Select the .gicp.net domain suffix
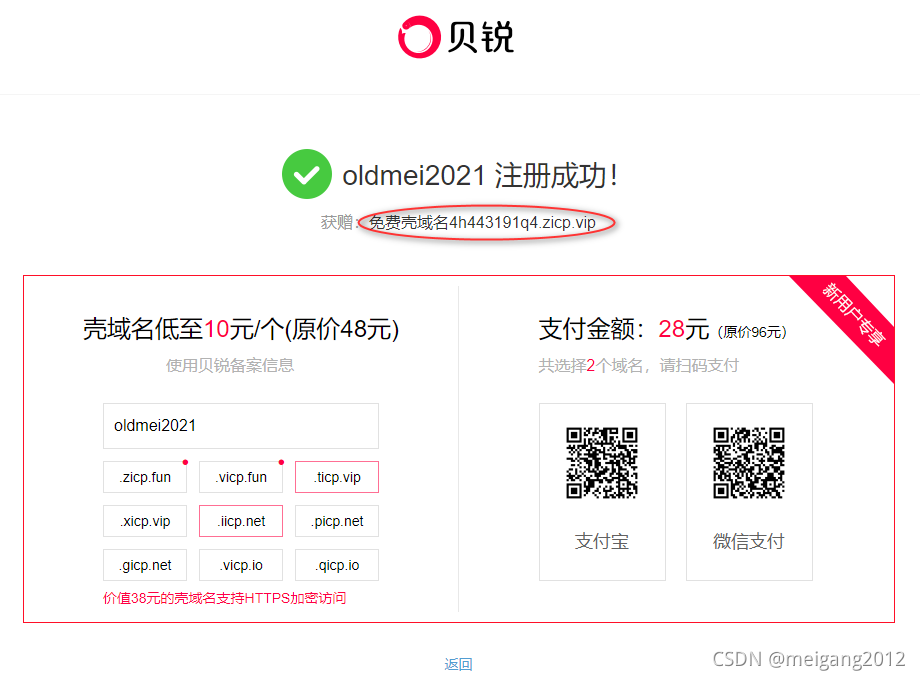This screenshot has height=680, width=920. (145, 565)
